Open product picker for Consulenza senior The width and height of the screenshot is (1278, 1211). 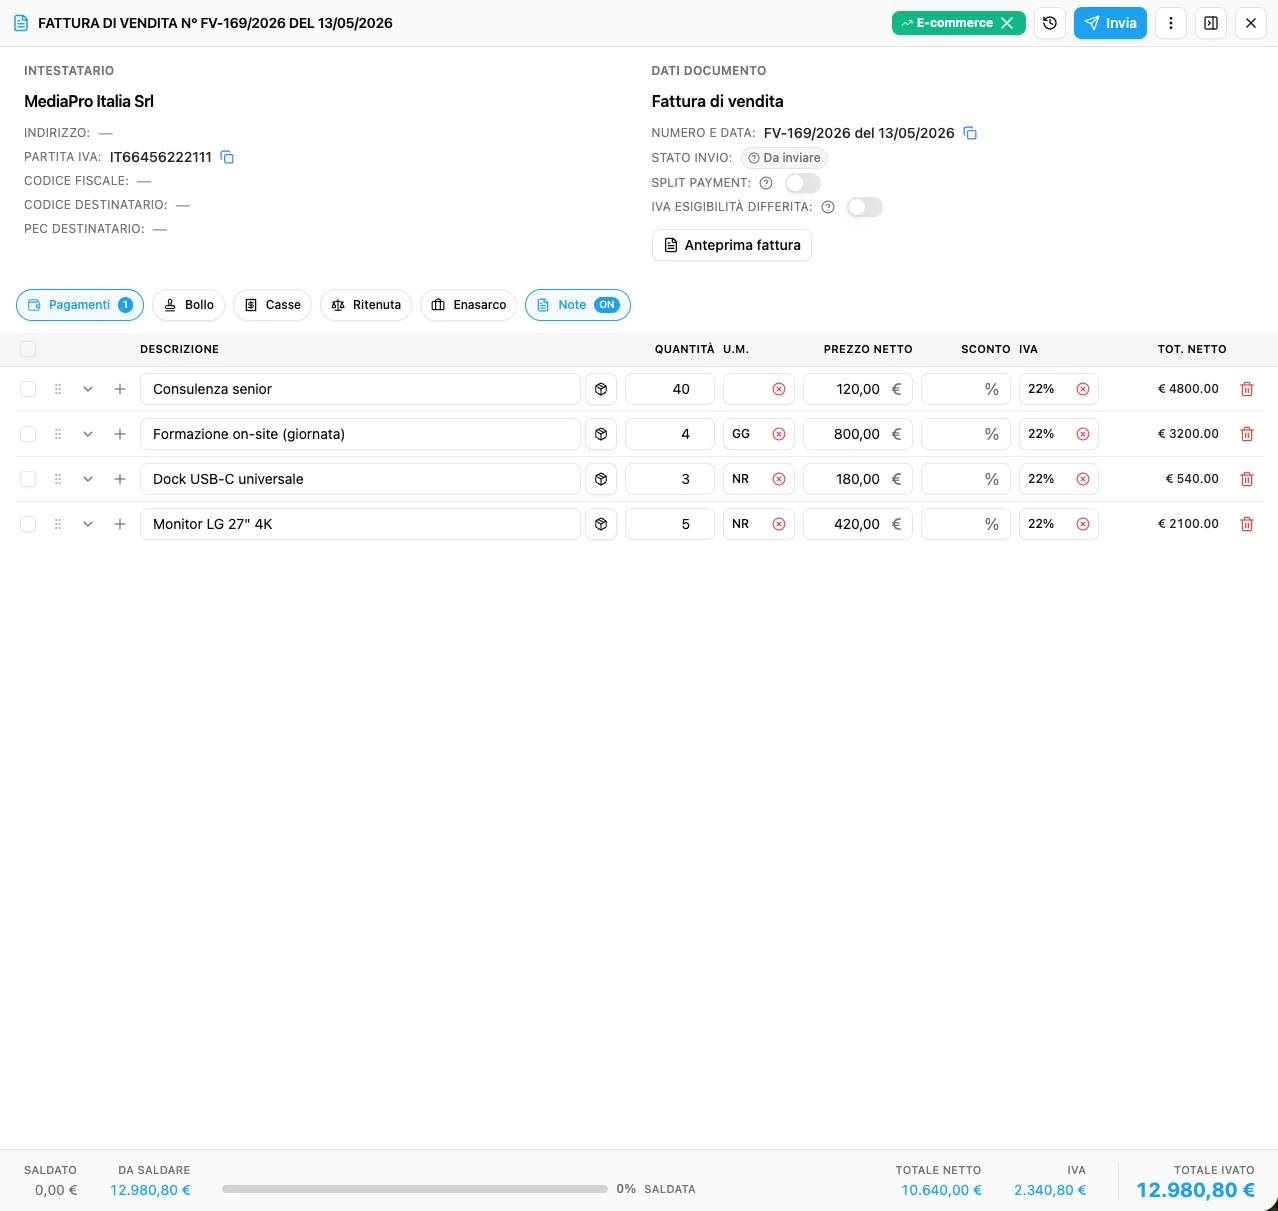point(601,389)
